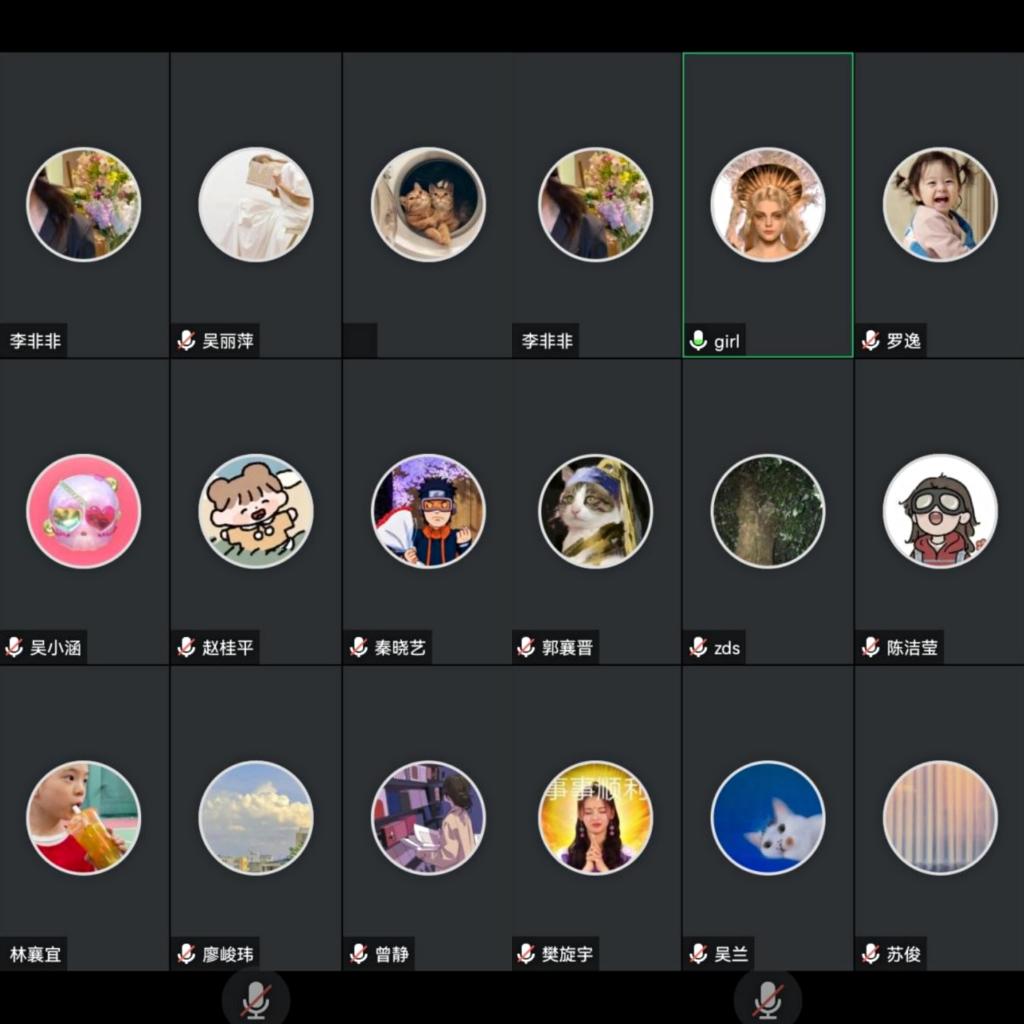Select the name label 樊旋宇
Viewport: 1024px width, 1024px height.
(x=568, y=955)
